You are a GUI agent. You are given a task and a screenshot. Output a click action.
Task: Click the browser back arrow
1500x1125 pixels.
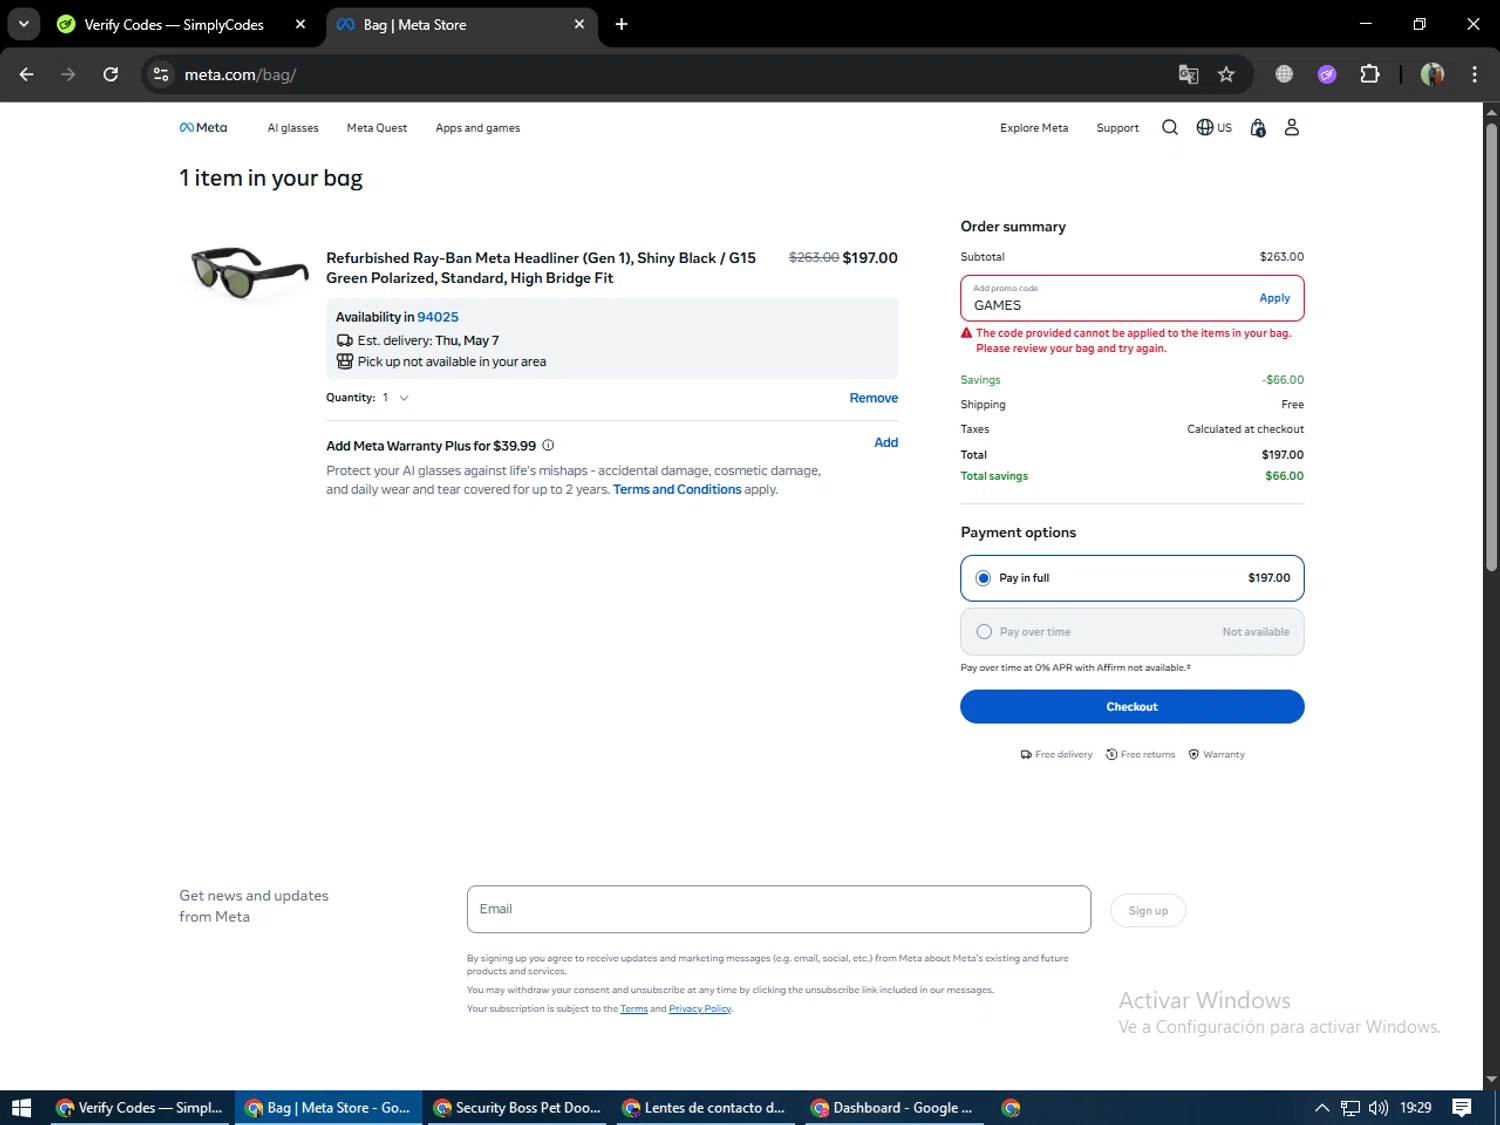[27, 74]
